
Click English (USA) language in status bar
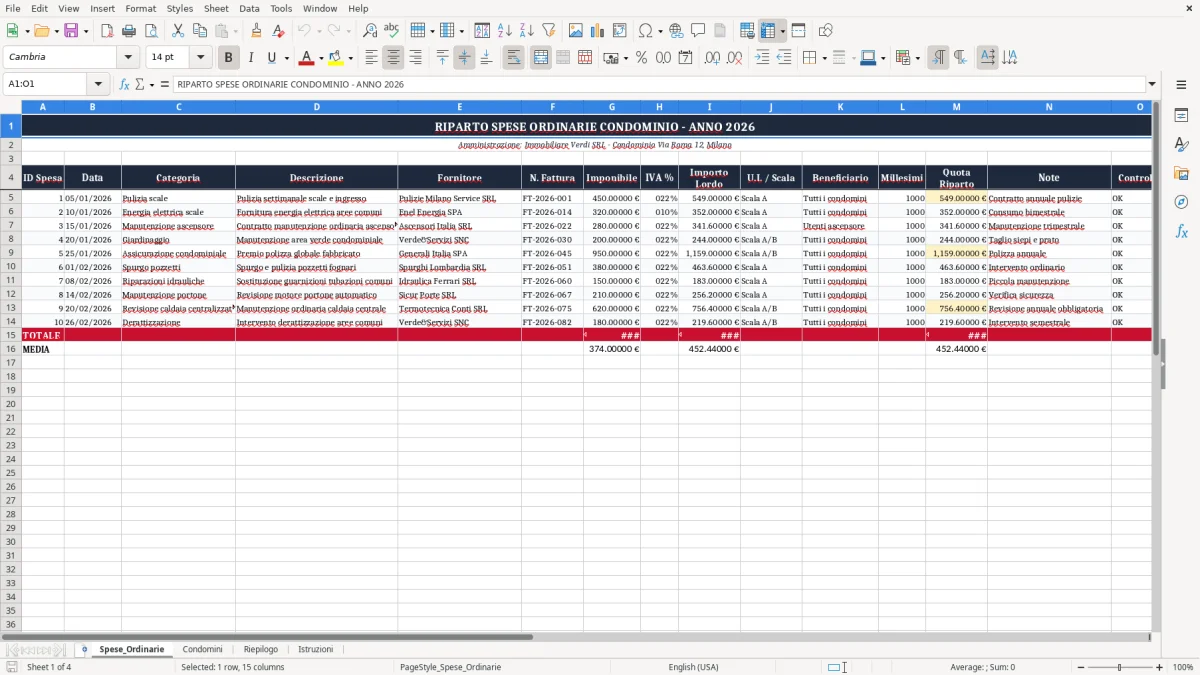coord(694,667)
